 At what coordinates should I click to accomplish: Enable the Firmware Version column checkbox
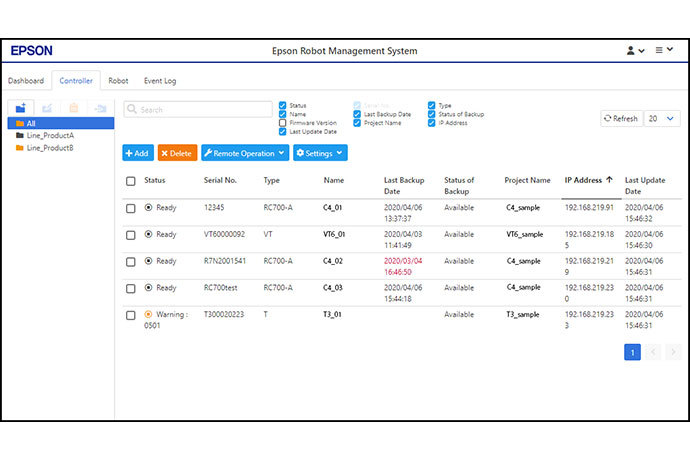click(x=283, y=123)
